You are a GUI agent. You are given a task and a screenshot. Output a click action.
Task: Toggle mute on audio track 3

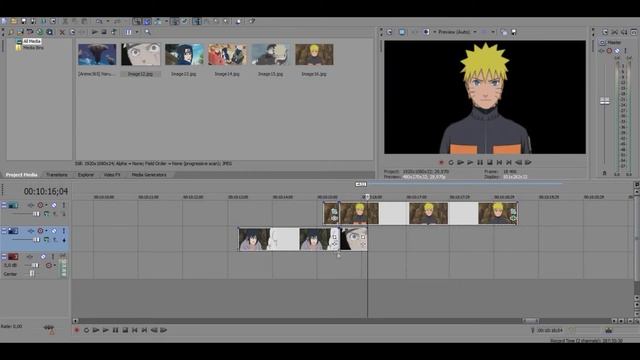click(44, 256)
